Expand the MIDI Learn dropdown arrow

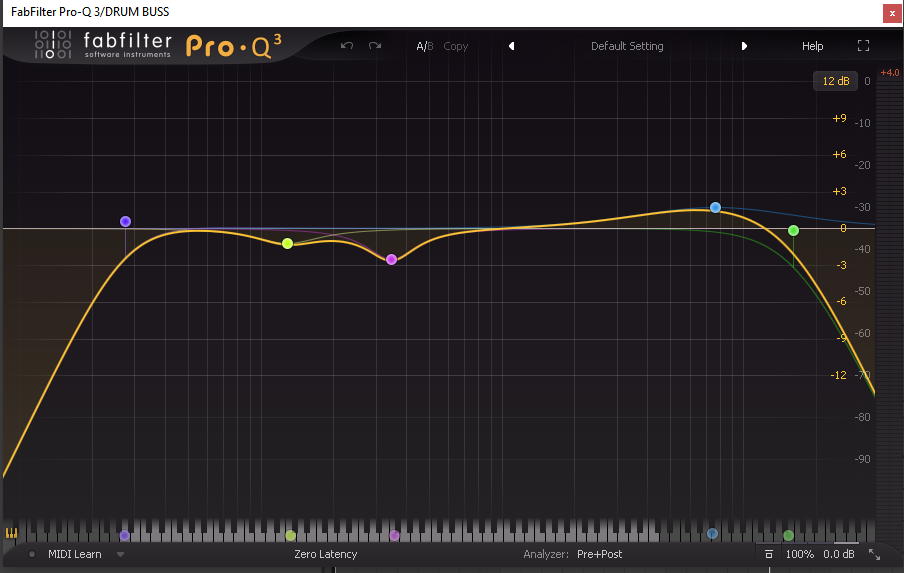(120, 554)
